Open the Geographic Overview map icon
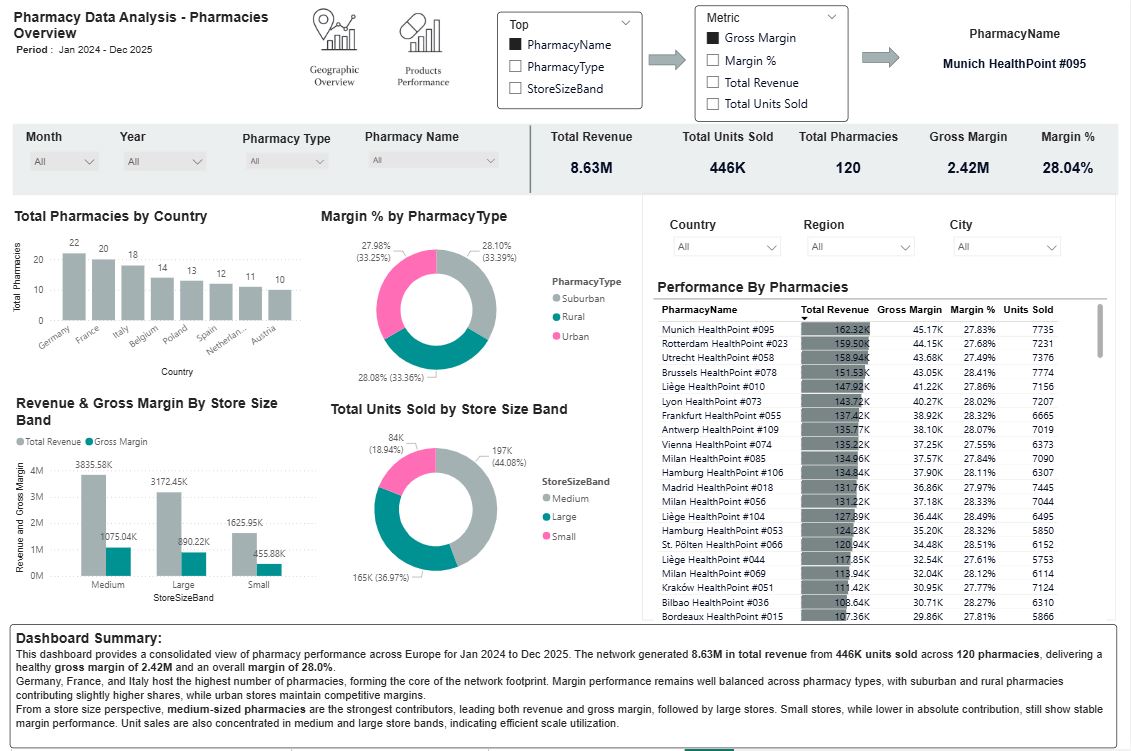 click(x=334, y=31)
